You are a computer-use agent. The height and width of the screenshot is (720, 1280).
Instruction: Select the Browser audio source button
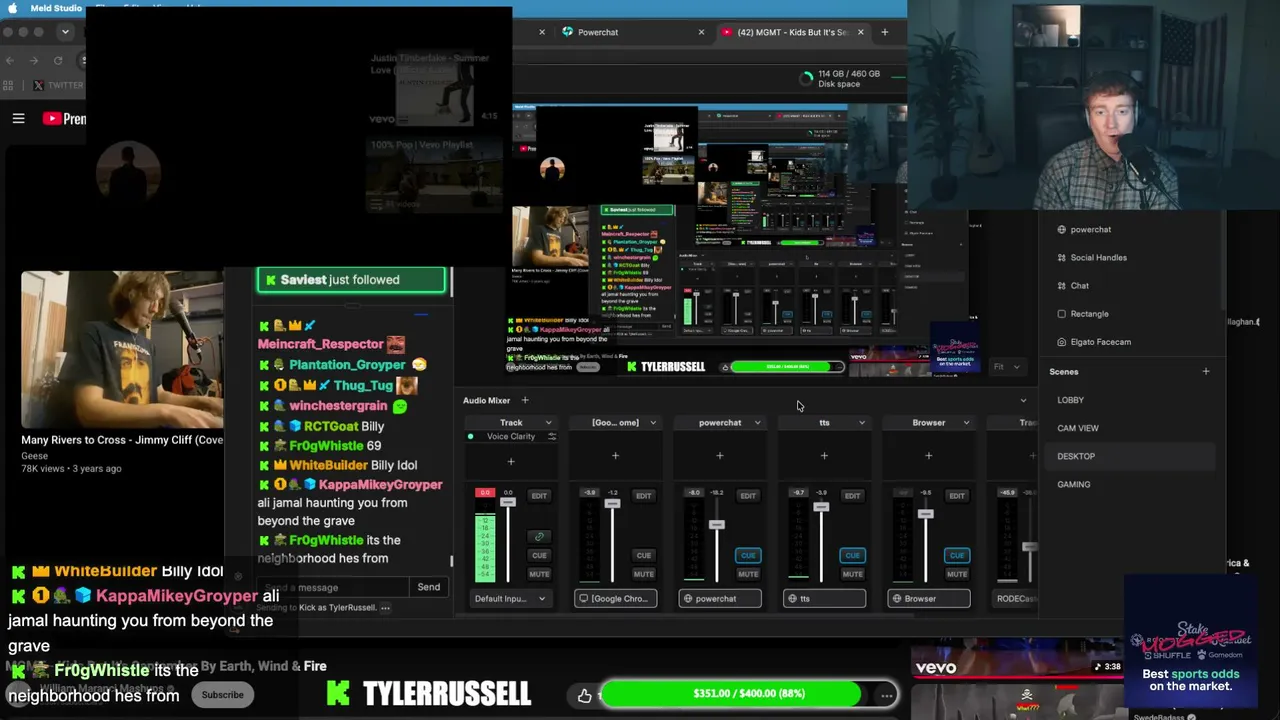[929, 599]
